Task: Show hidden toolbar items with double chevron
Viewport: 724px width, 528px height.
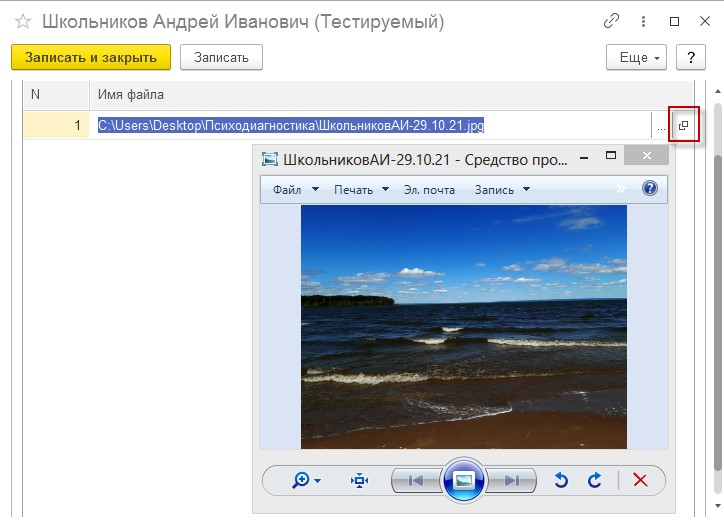Action: tap(621, 188)
